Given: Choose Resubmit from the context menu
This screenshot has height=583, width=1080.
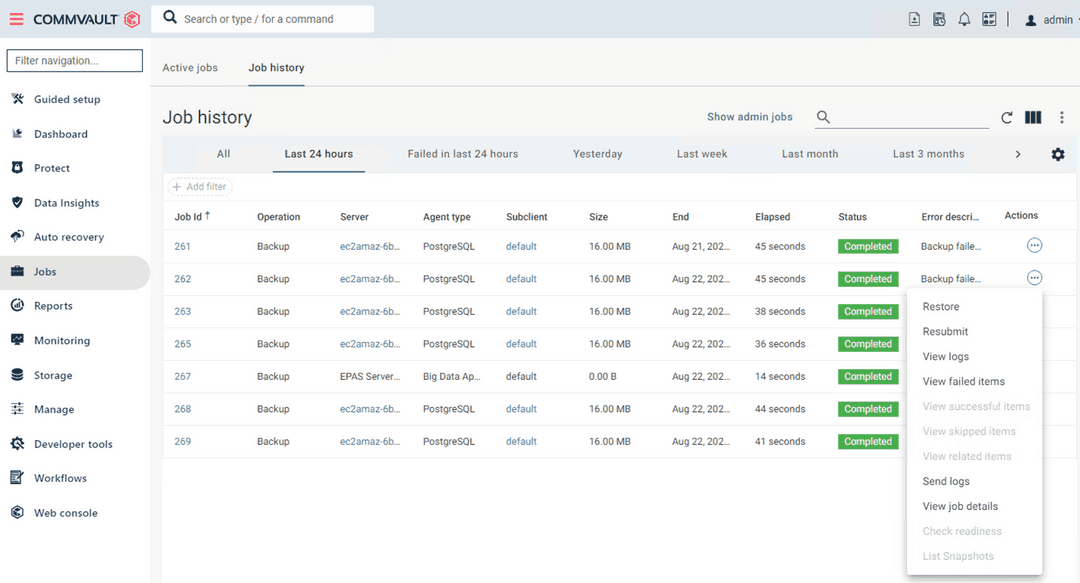Looking at the screenshot, I should pyautogui.click(x=946, y=331).
